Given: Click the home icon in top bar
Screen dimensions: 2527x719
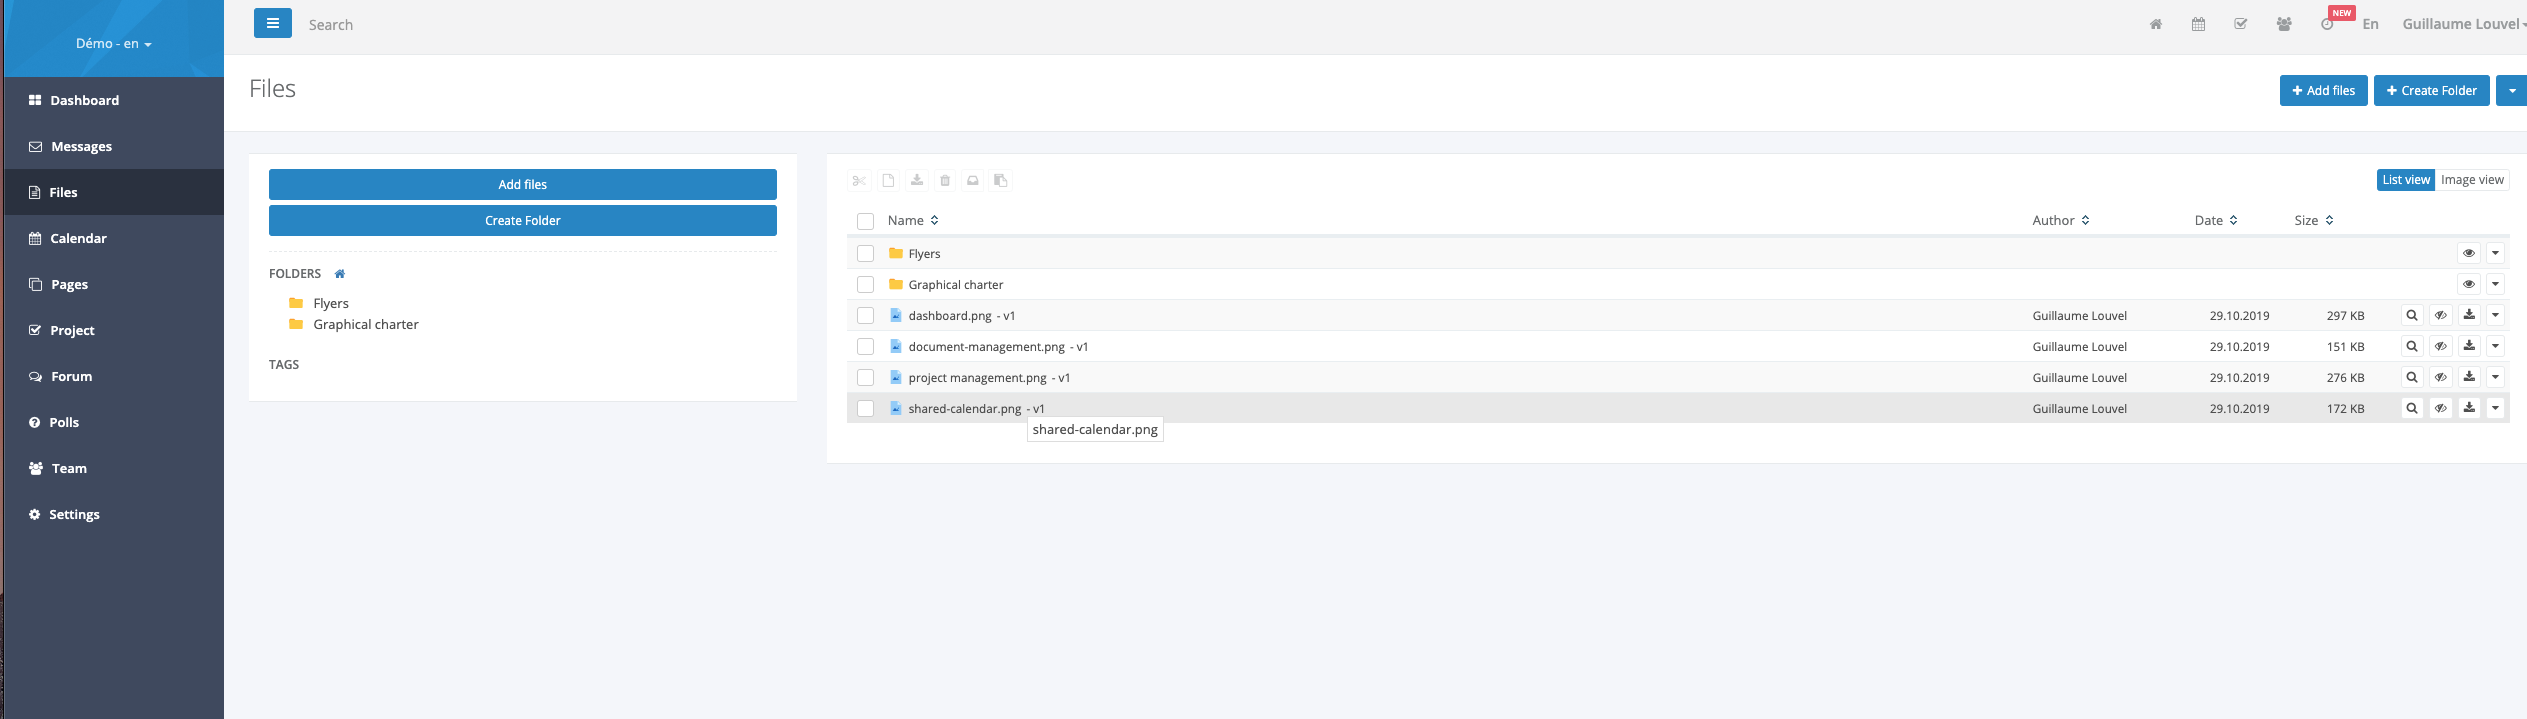Looking at the screenshot, I should coord(2155,25).
